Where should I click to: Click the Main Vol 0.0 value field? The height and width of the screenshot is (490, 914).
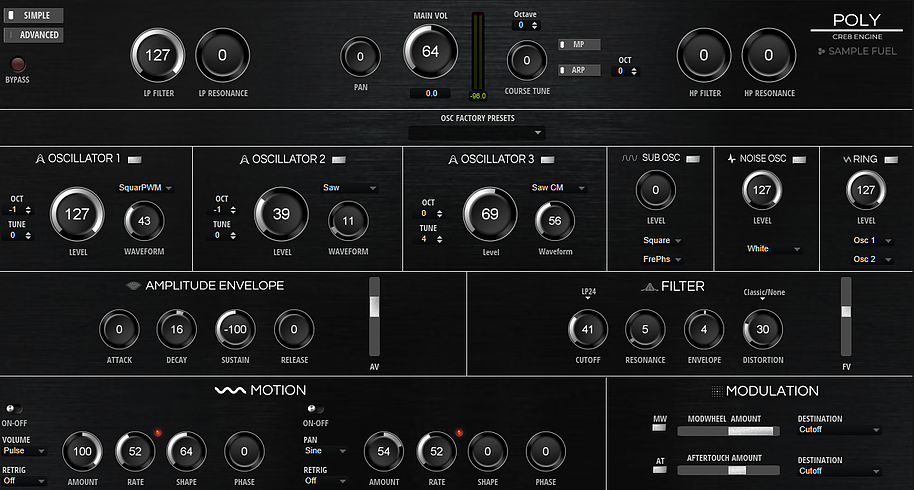pos(431,93)
